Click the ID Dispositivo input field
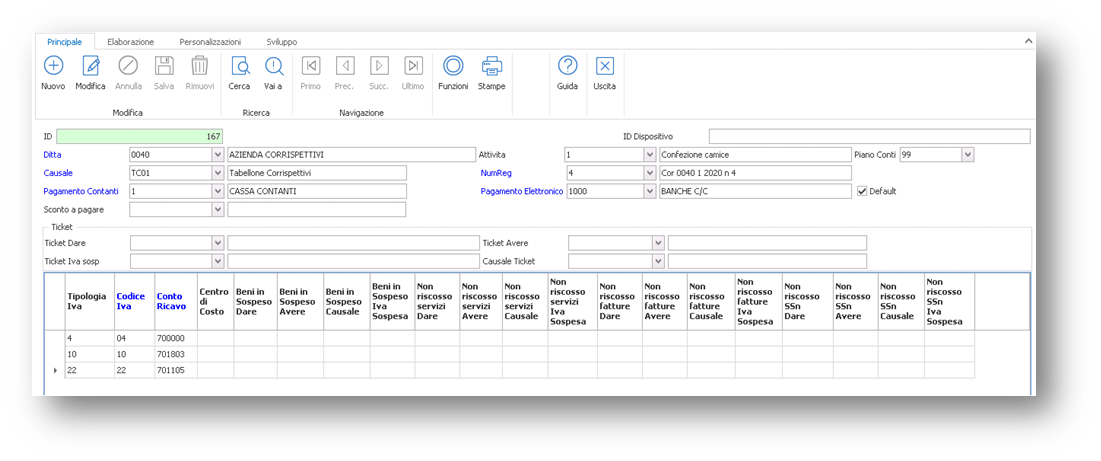 [x=868, y=137]
